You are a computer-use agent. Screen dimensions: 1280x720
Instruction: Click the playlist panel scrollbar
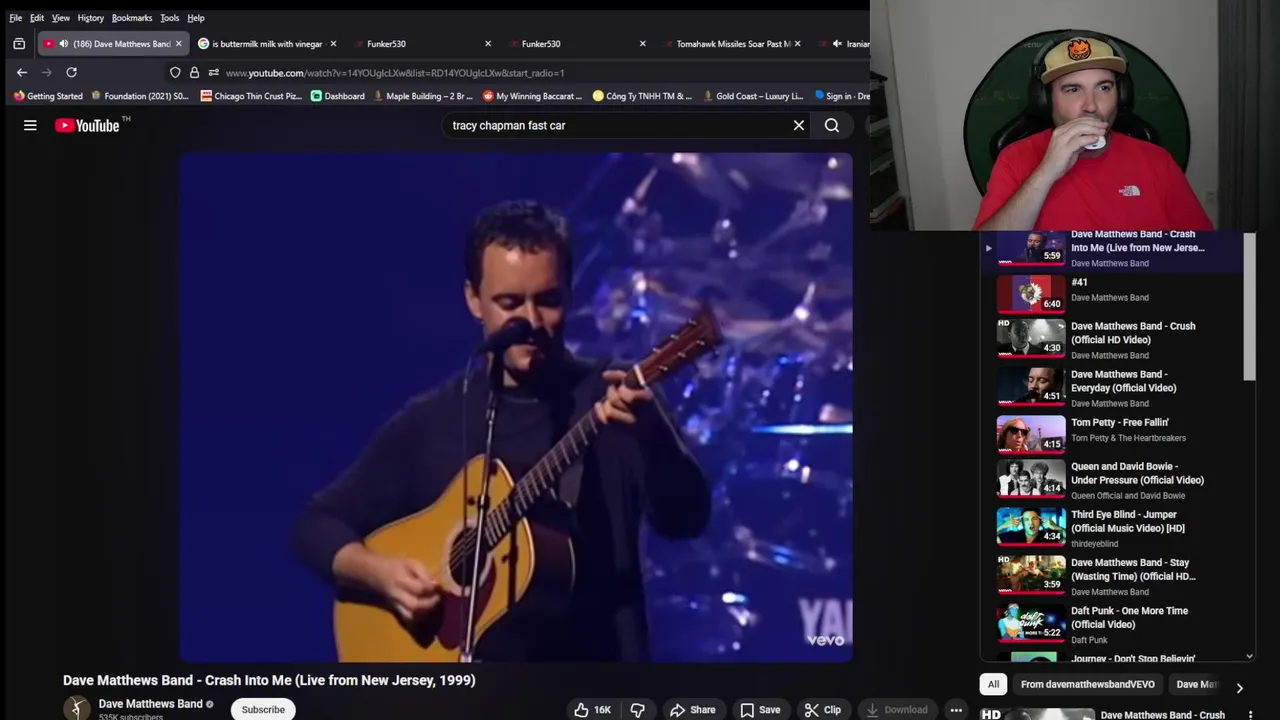coord(1249,306)
